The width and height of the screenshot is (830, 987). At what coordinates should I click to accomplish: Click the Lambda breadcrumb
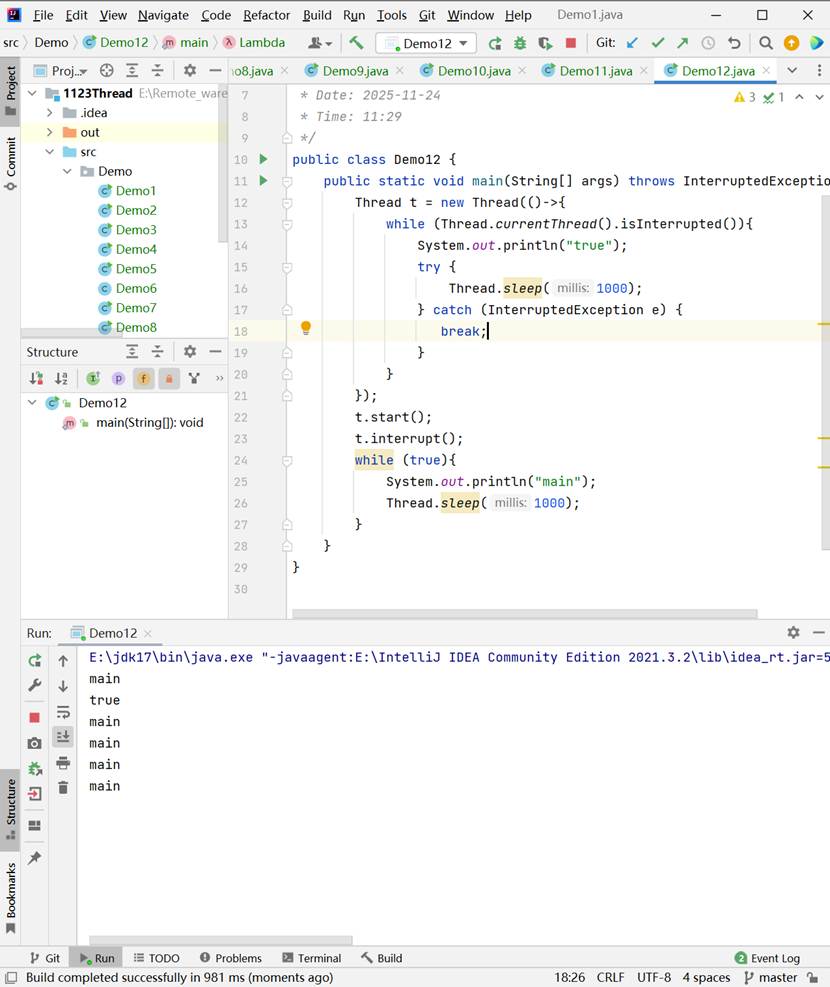[254, 43]
